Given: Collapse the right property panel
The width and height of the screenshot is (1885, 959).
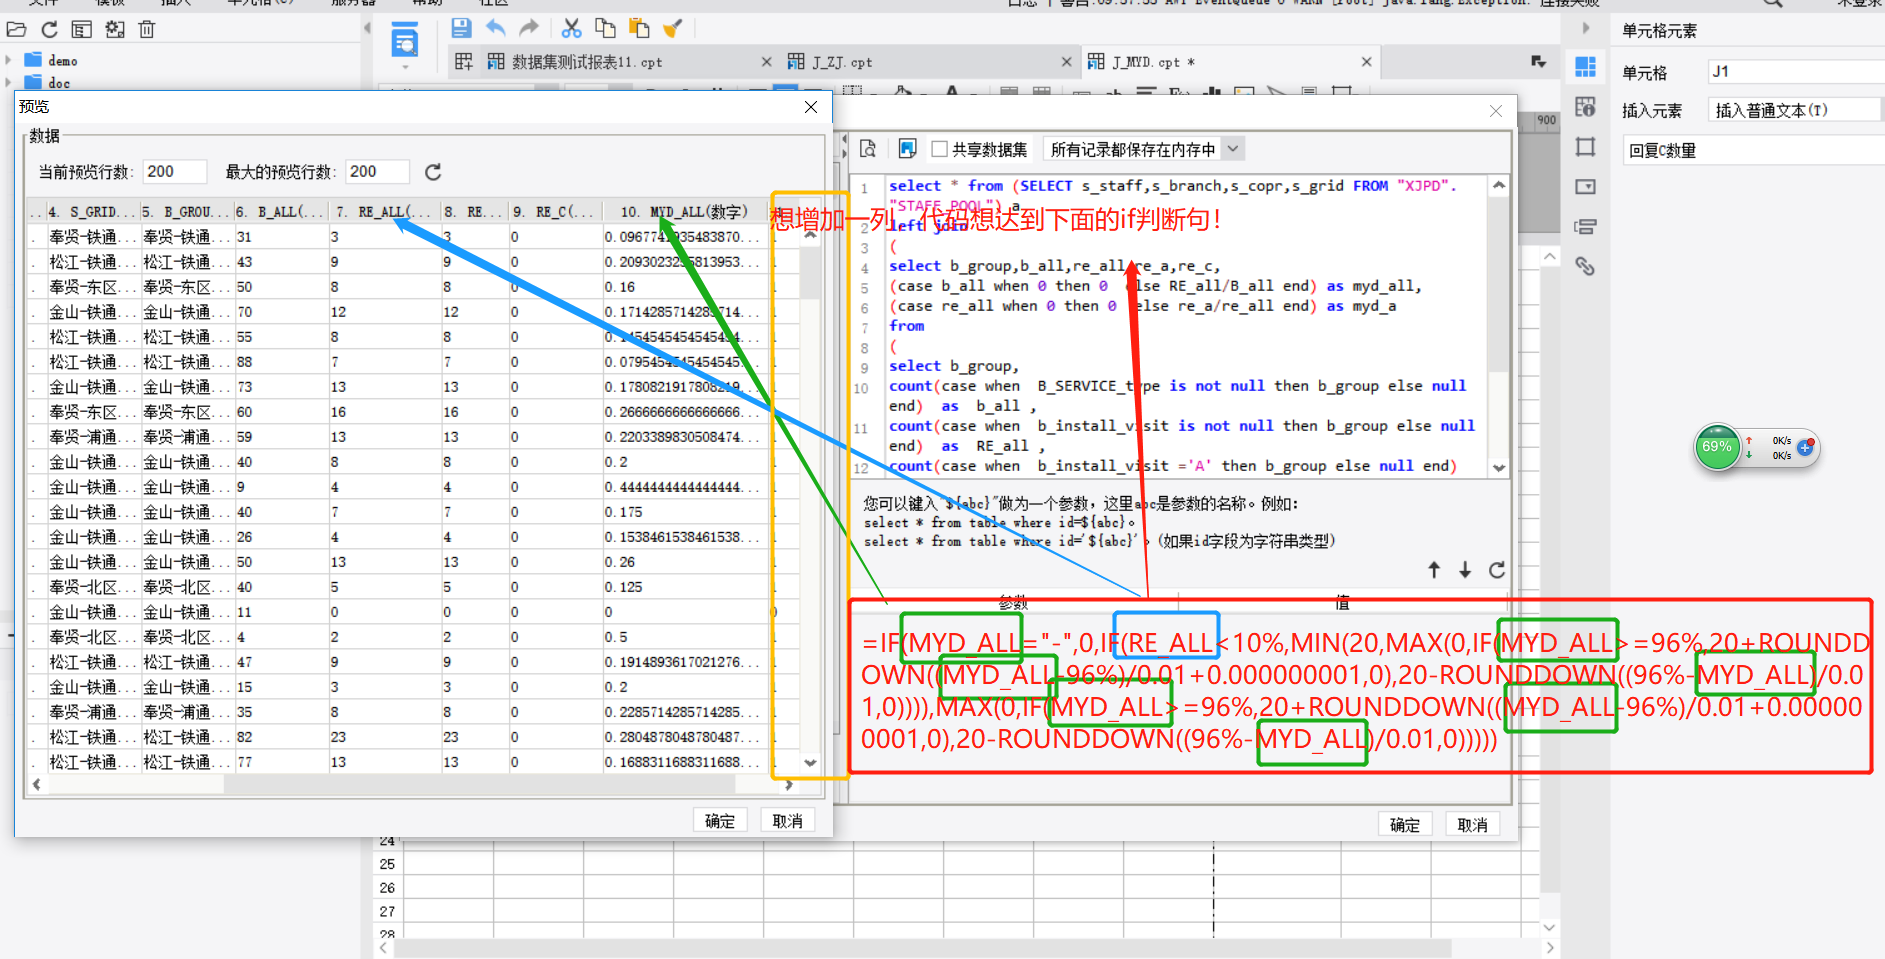Looking at the screenshot, I should 1586,28.
